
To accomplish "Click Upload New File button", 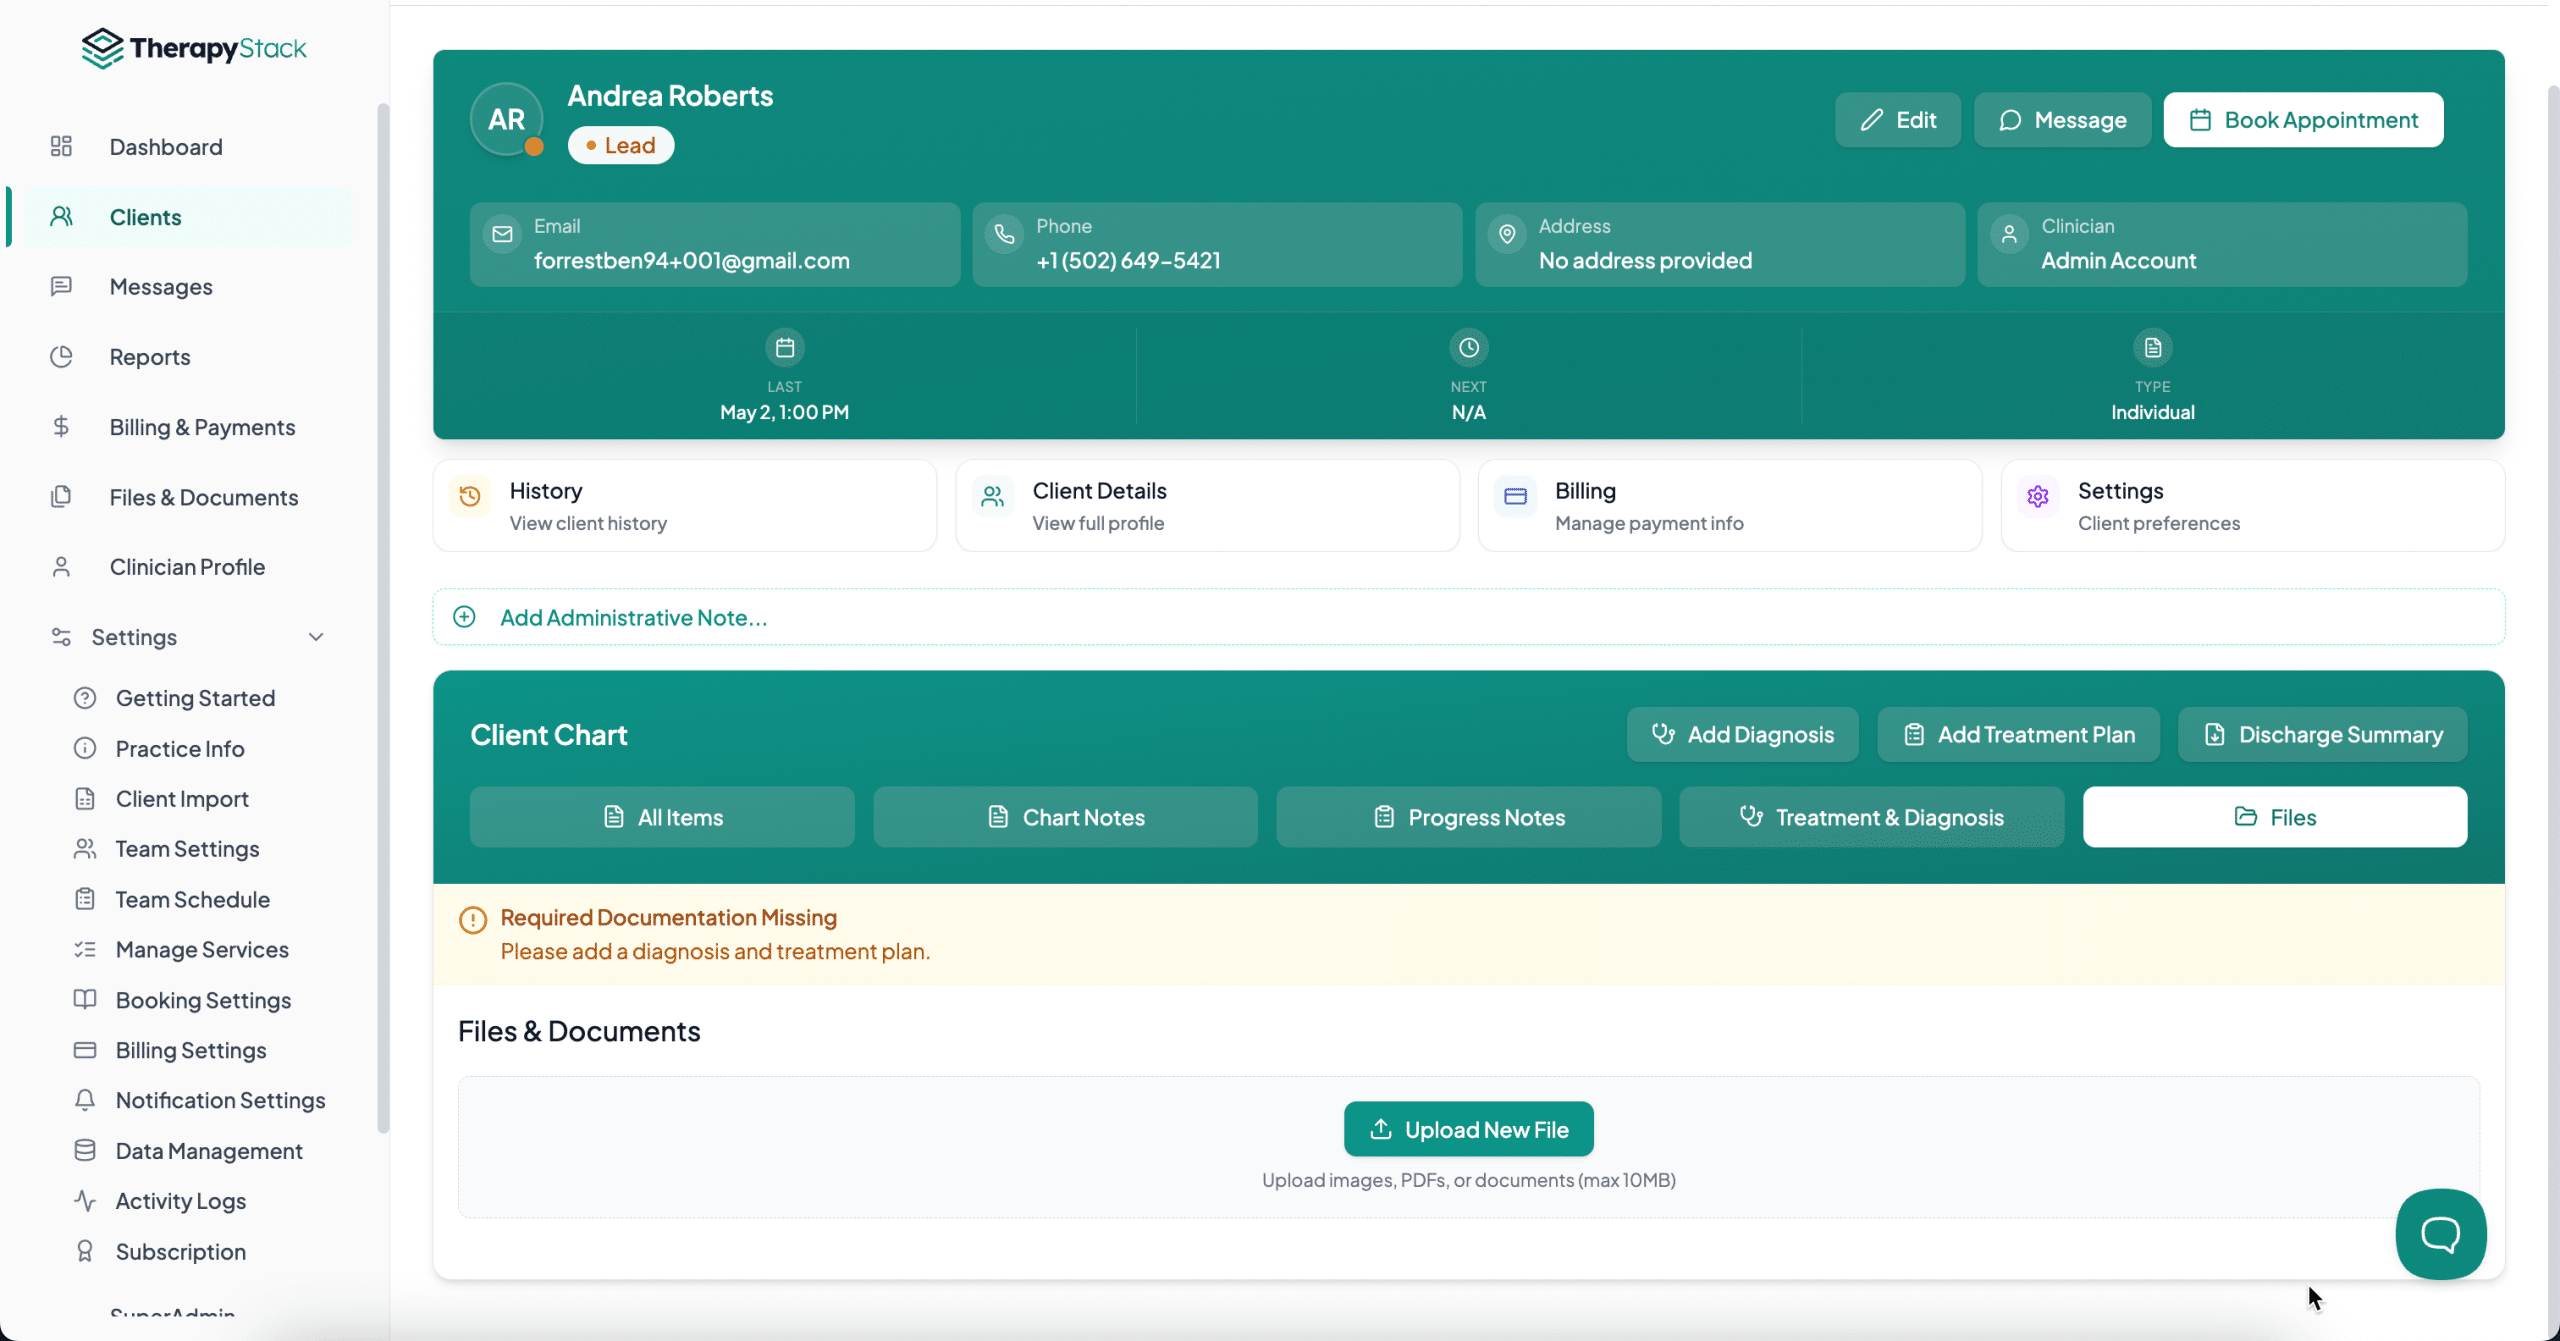I will tap(1468, 1129).
